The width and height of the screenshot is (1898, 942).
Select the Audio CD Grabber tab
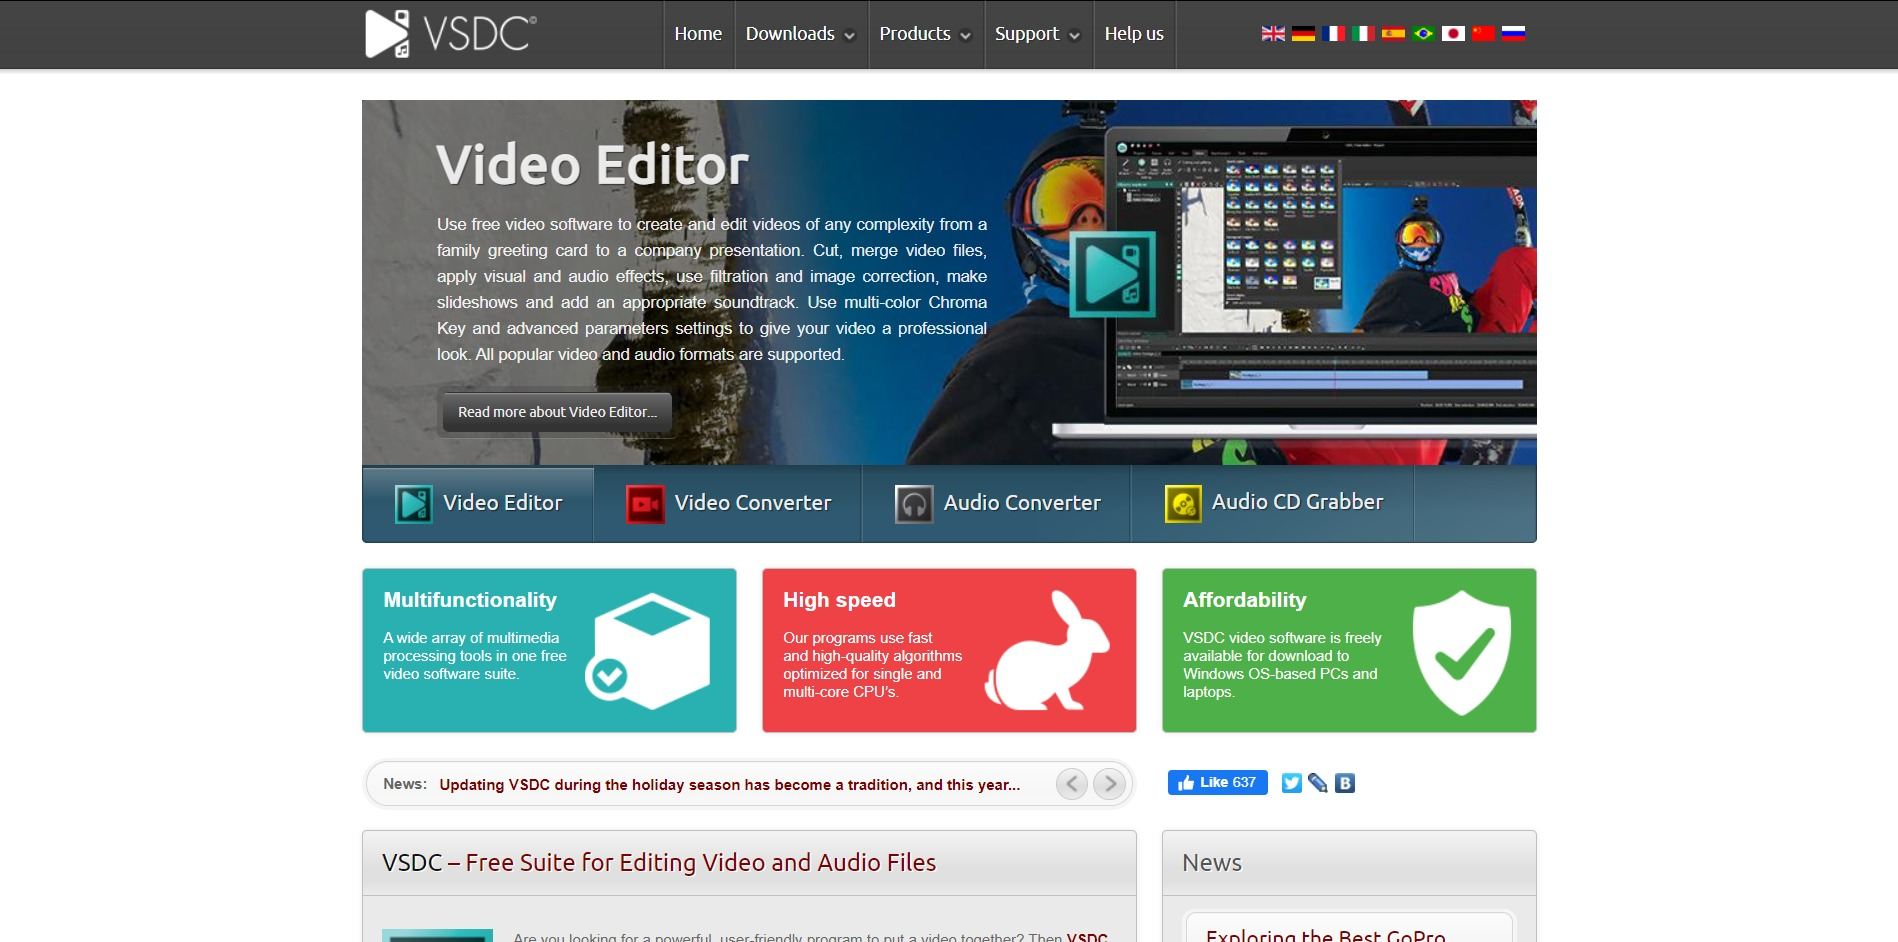[x=1273, y=504]
